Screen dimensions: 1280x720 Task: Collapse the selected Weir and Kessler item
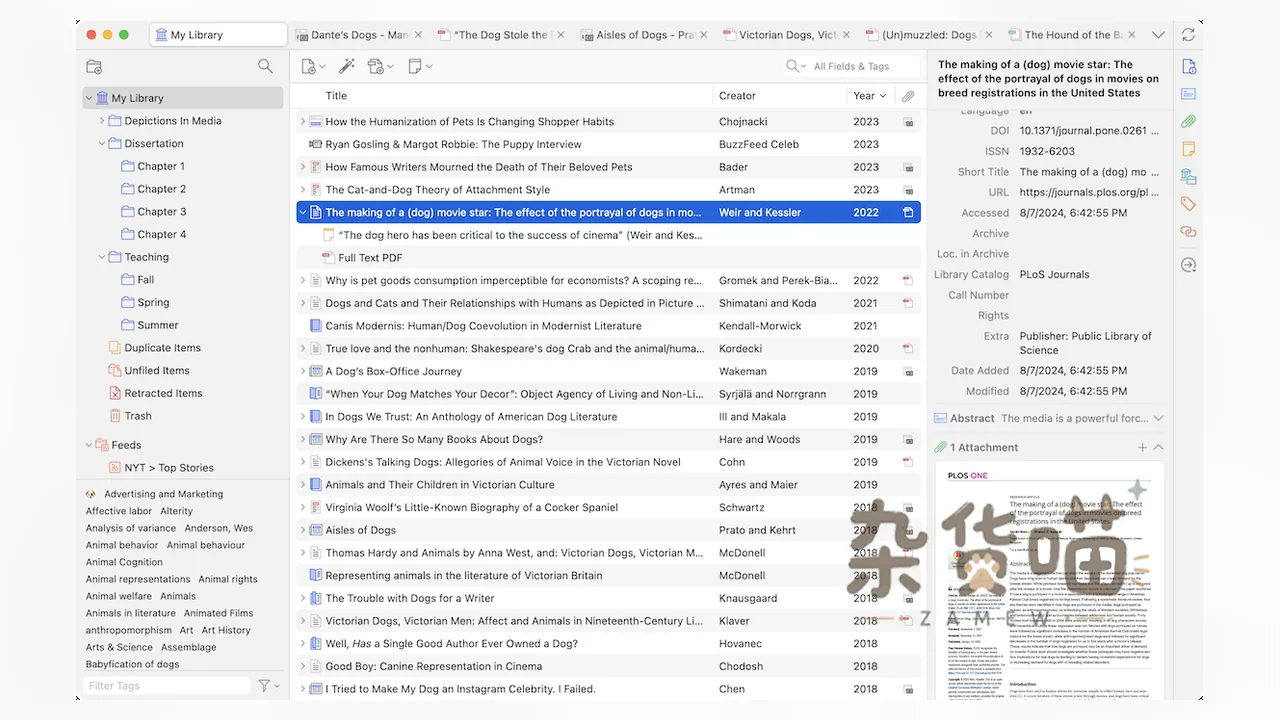[303, 212]
